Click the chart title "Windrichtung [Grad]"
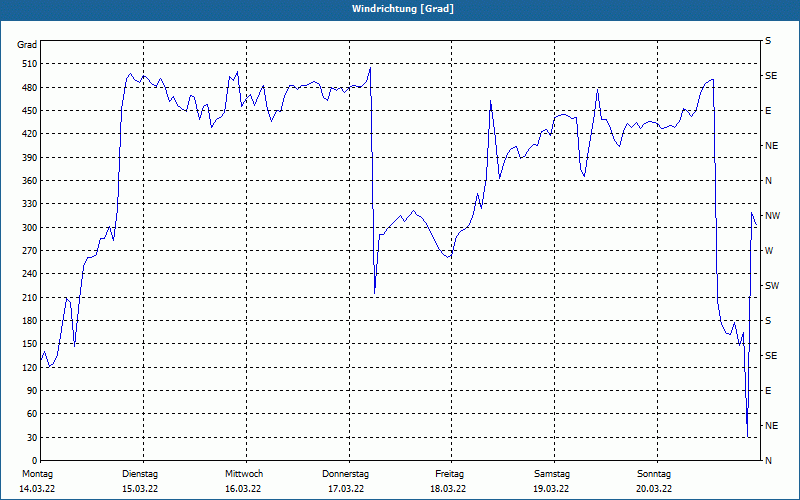The width and height of the screenshot is (800, 500). click(x=403, y=9)
